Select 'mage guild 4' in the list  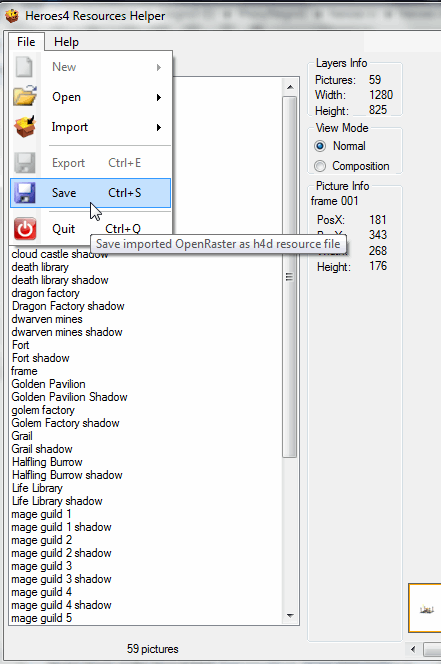click(42, 592)
